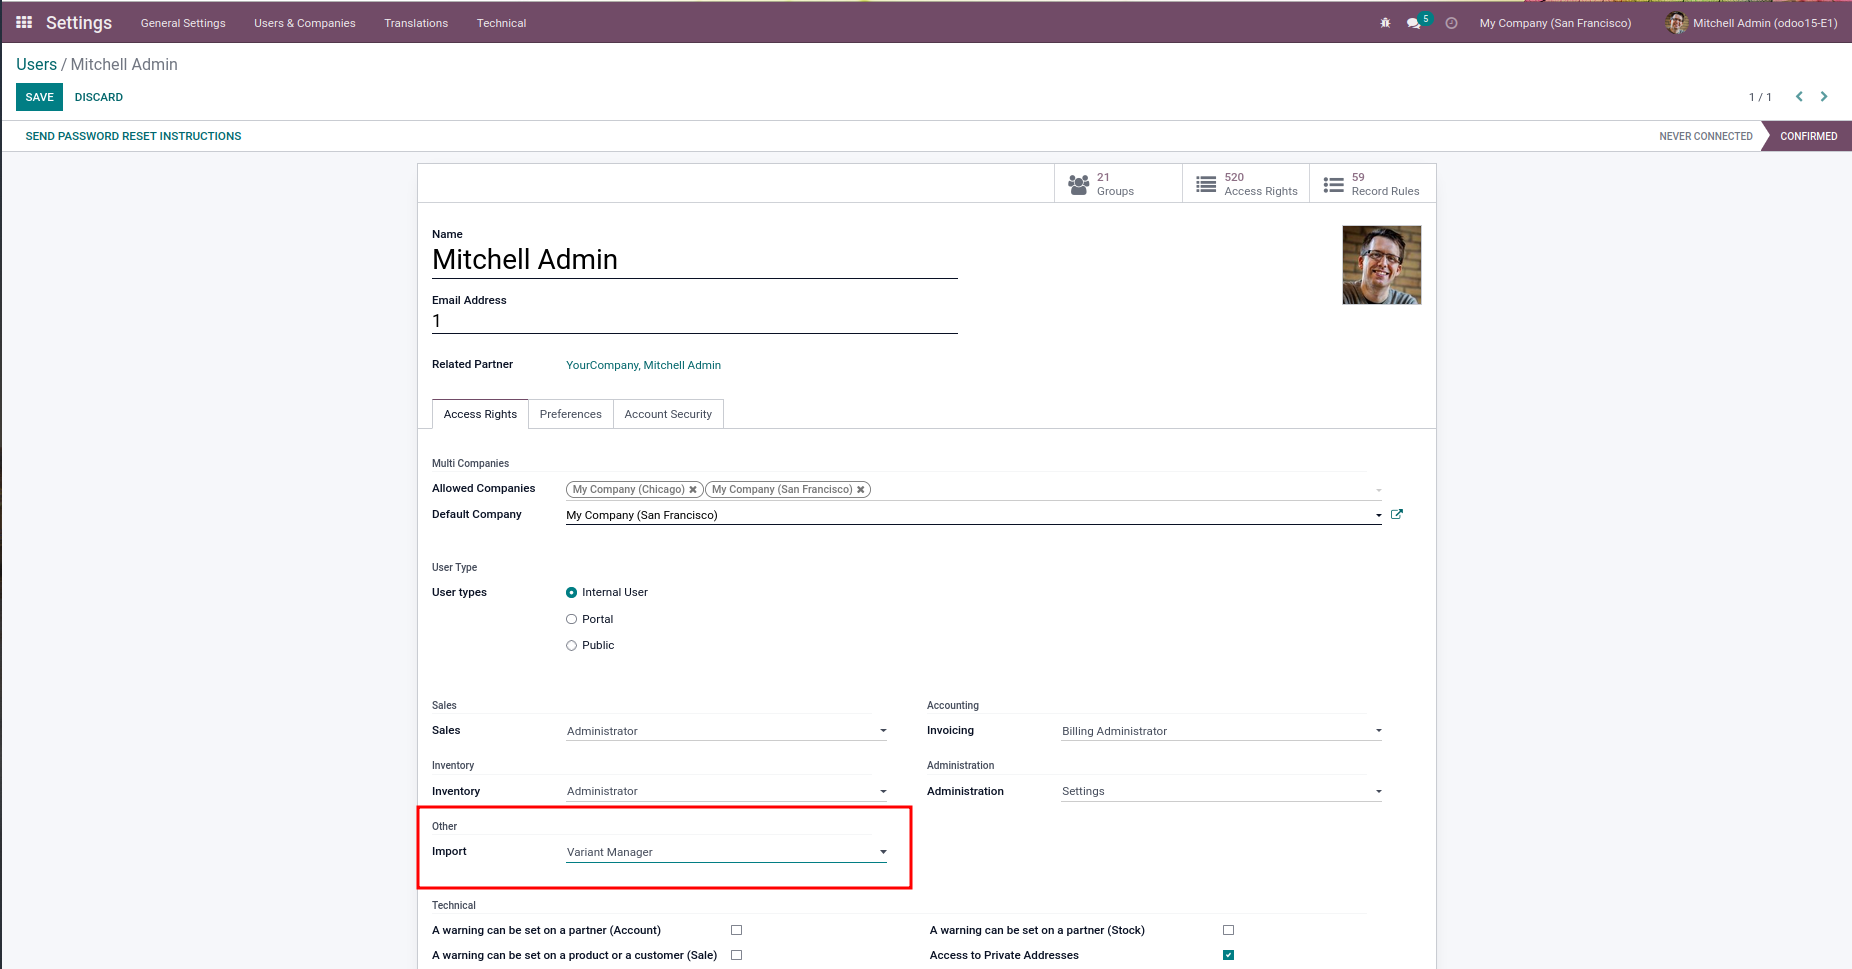Switch to the Preferences tab

click(571, 414)
